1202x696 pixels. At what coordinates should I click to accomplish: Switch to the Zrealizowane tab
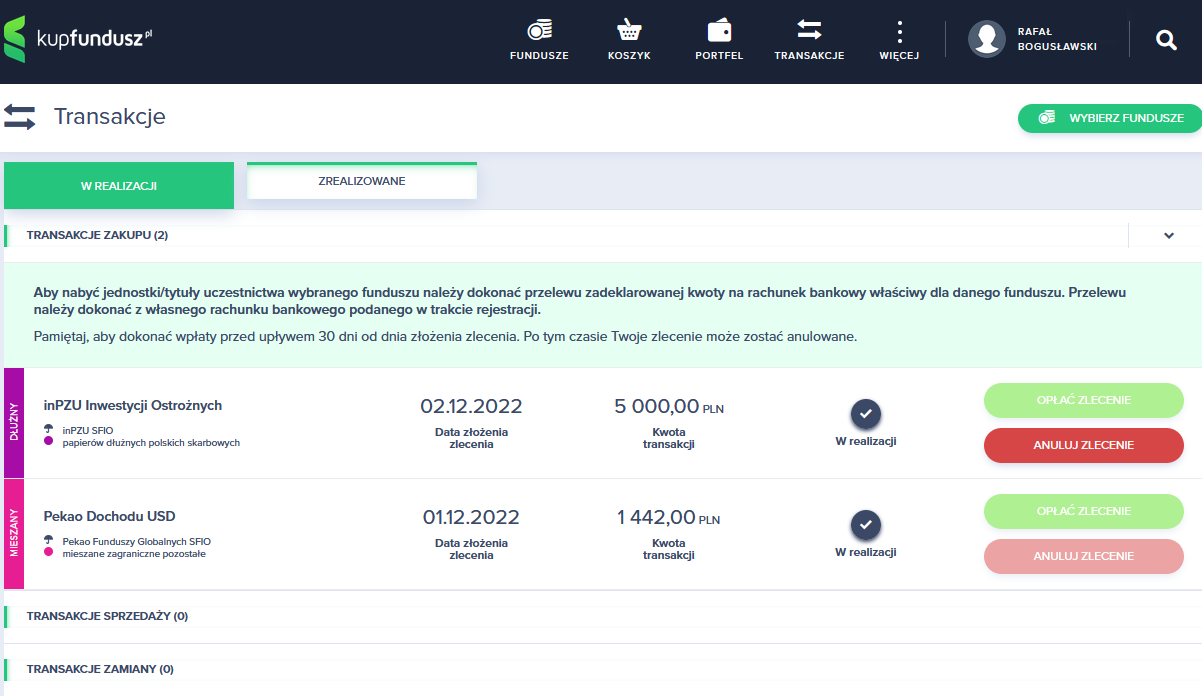pos(362,181)
